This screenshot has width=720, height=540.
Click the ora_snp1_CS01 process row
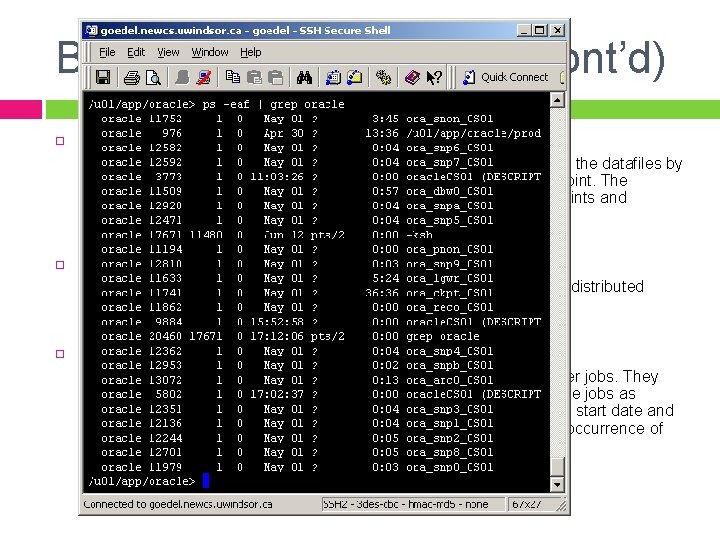297,423
